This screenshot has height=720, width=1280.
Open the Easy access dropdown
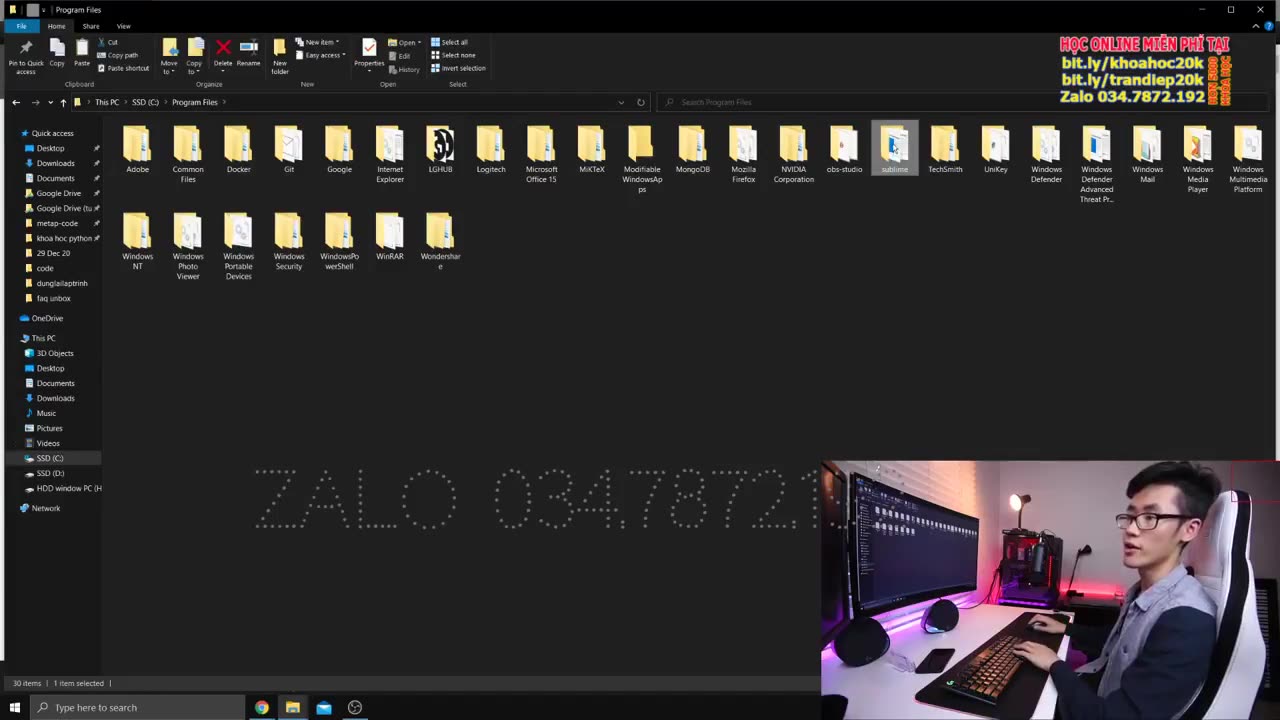[x=320, y=55]
